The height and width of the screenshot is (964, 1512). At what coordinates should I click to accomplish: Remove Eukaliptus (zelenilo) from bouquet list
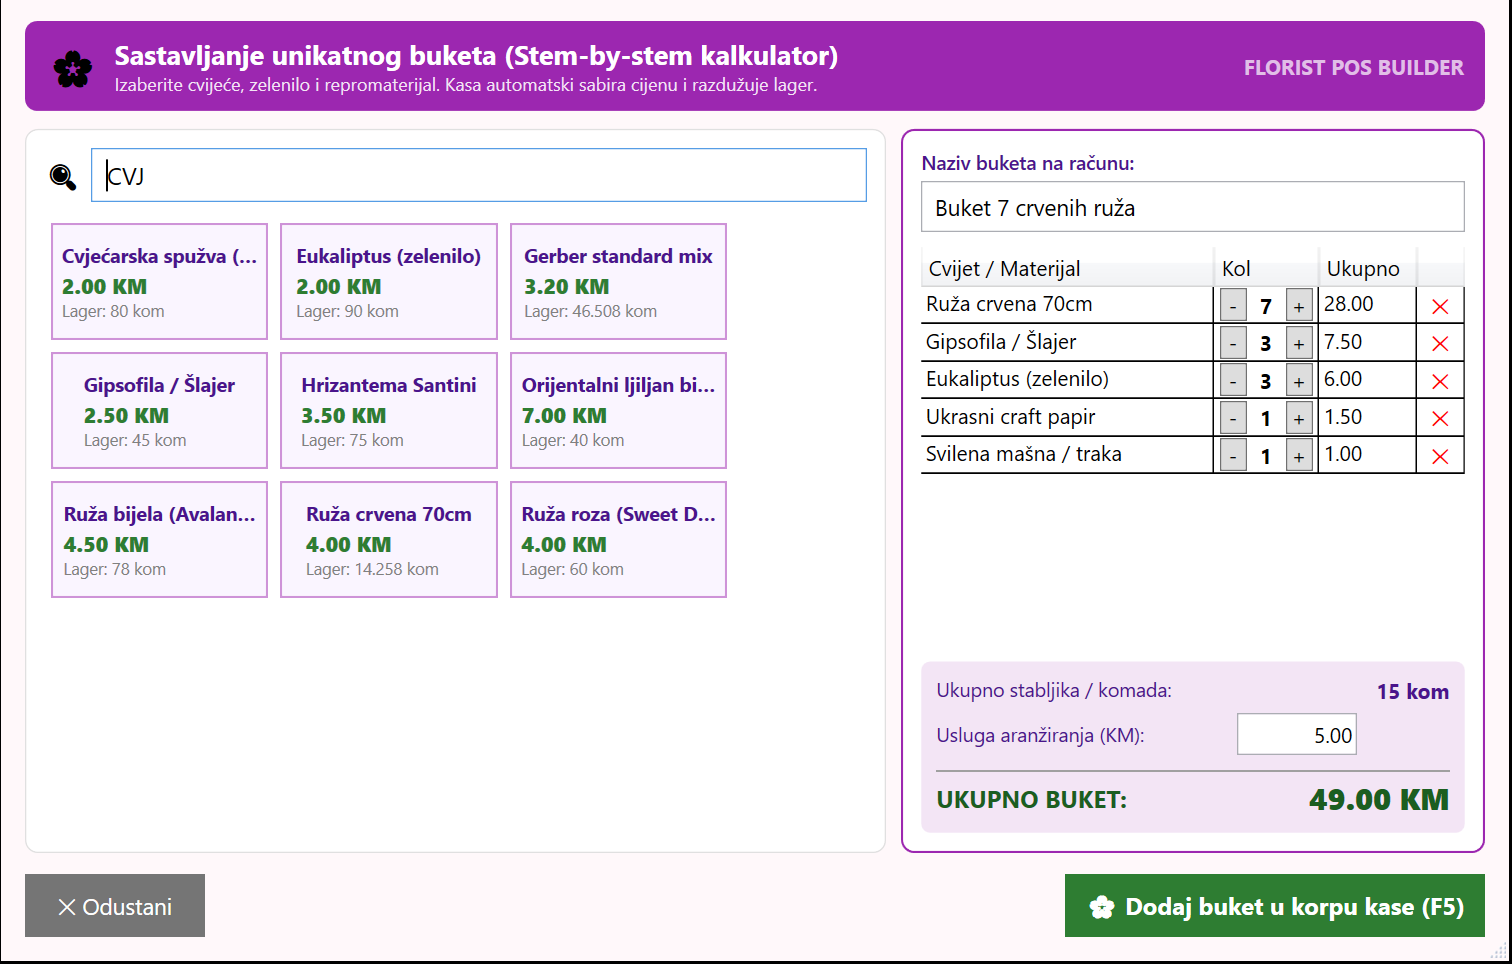point(1440,381)
